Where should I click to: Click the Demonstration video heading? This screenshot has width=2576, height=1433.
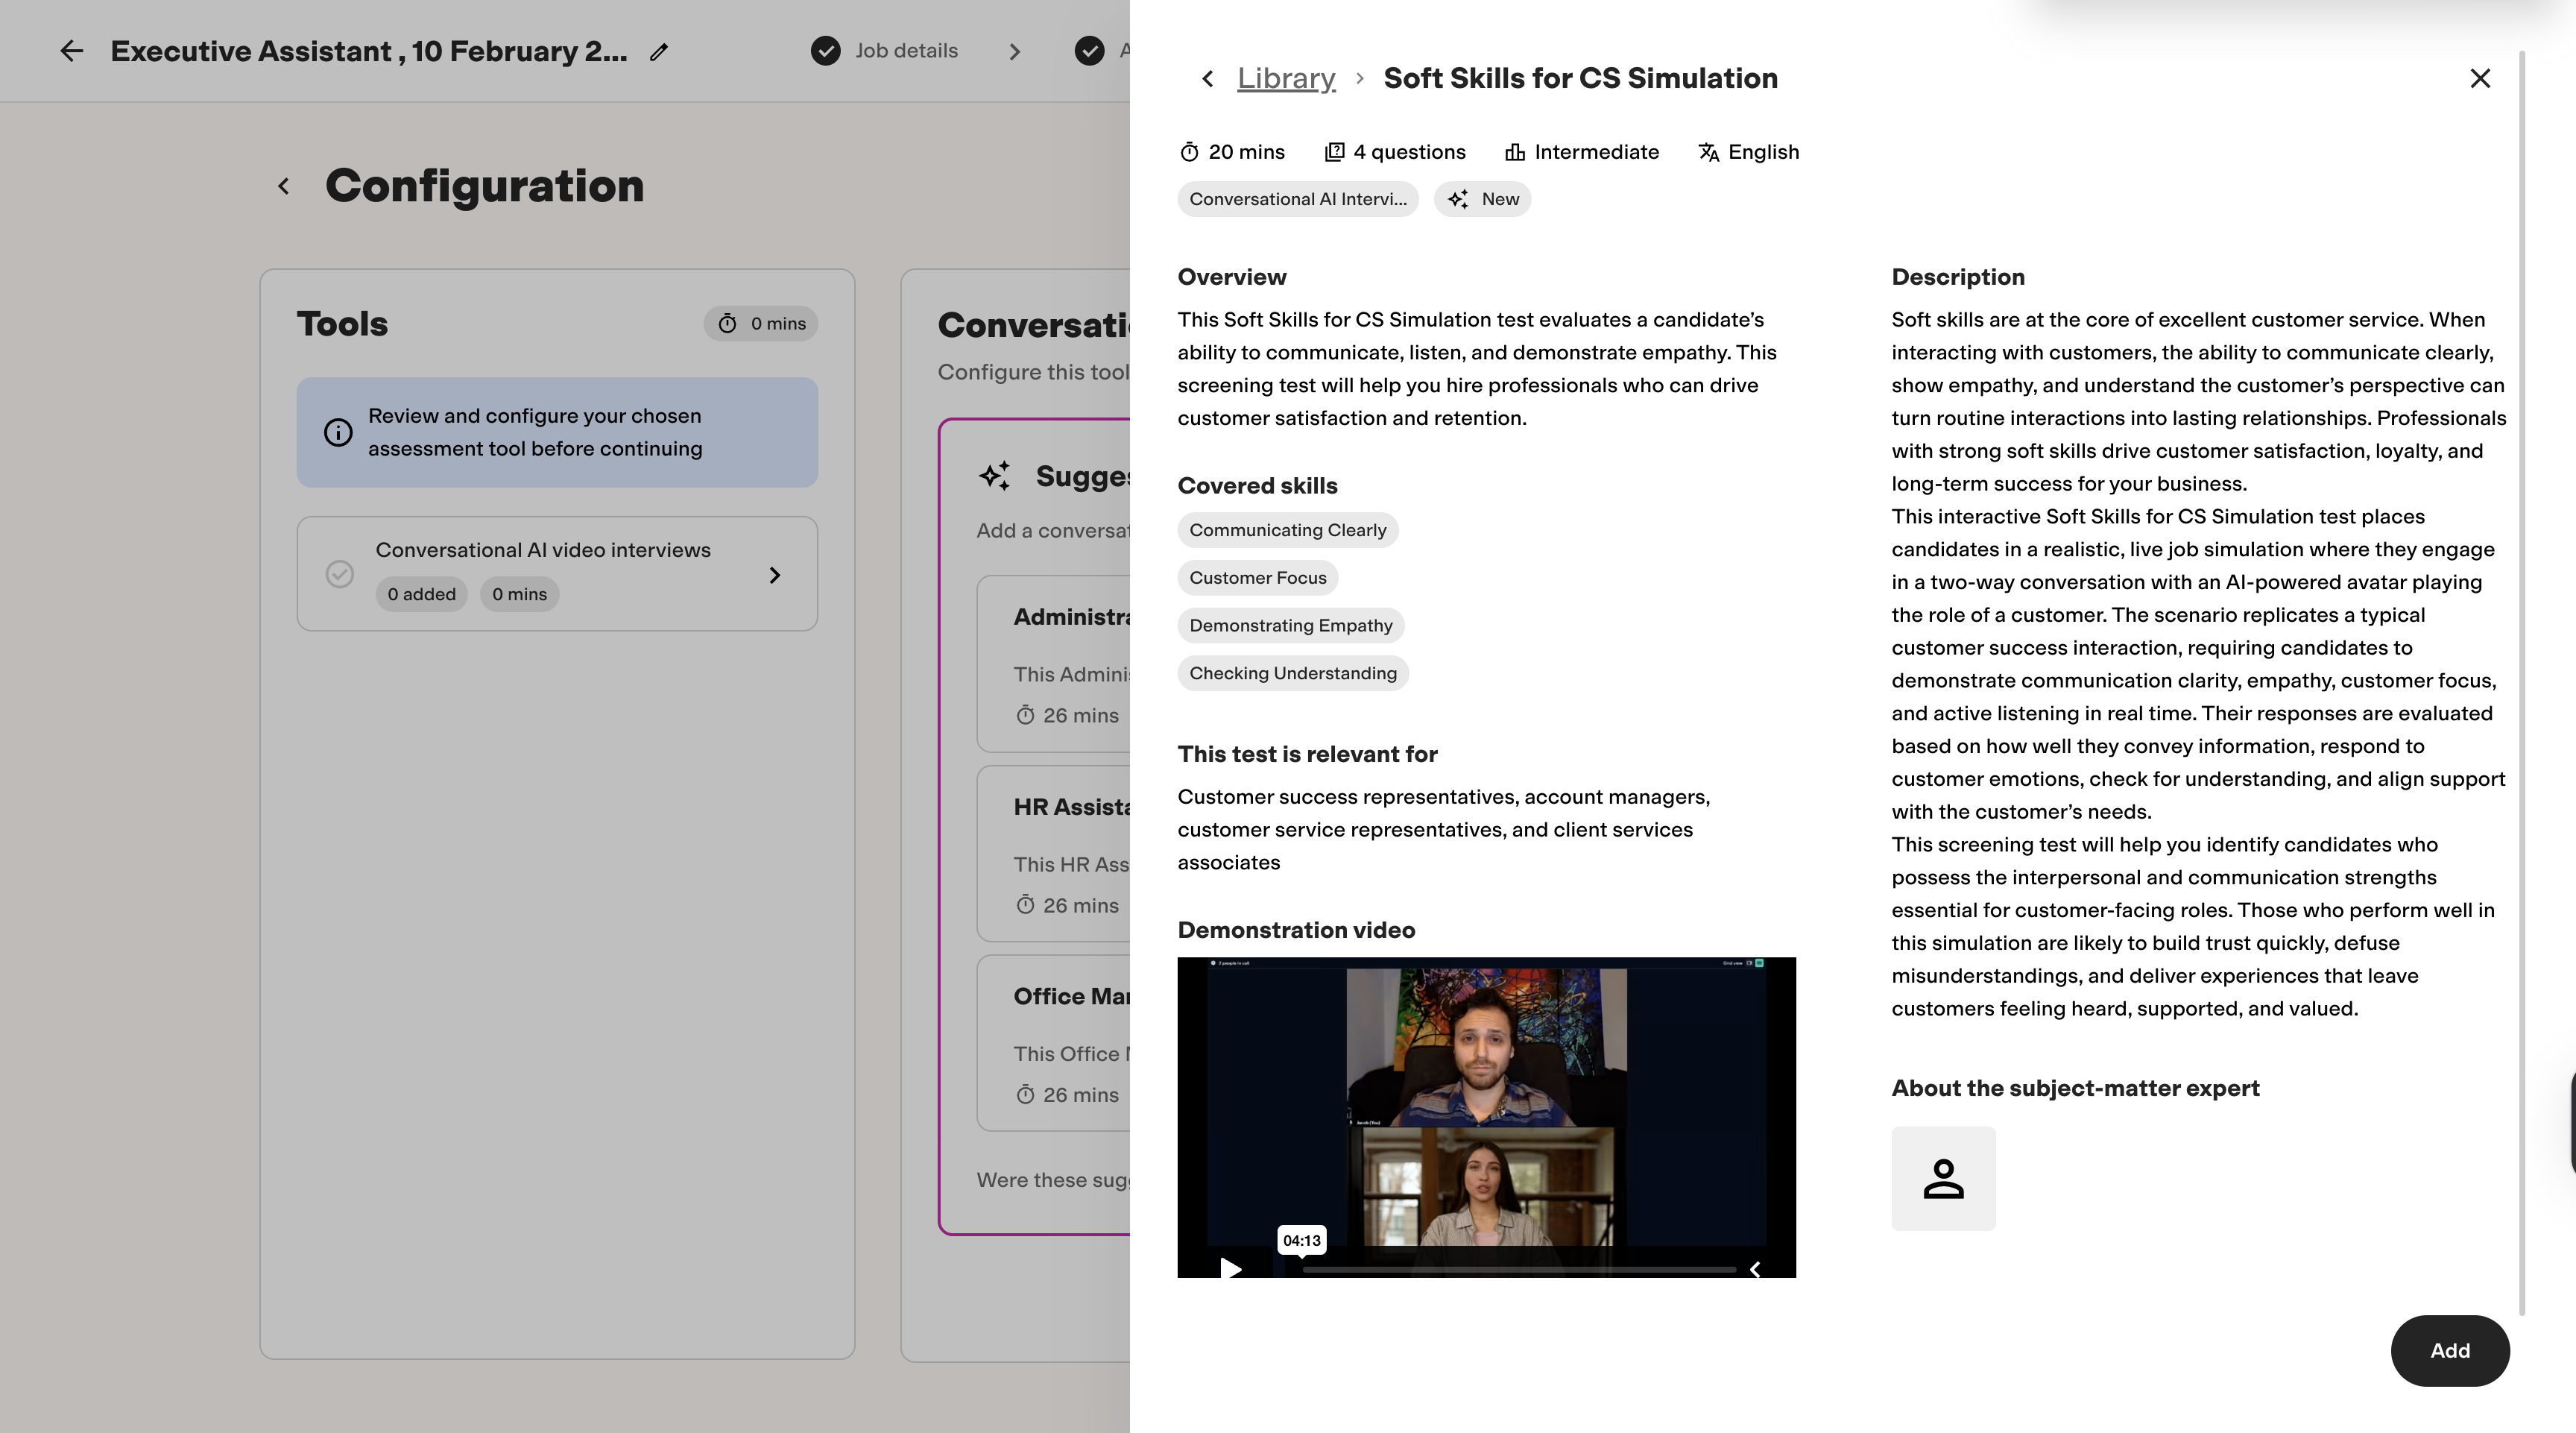pos(1296,930)
